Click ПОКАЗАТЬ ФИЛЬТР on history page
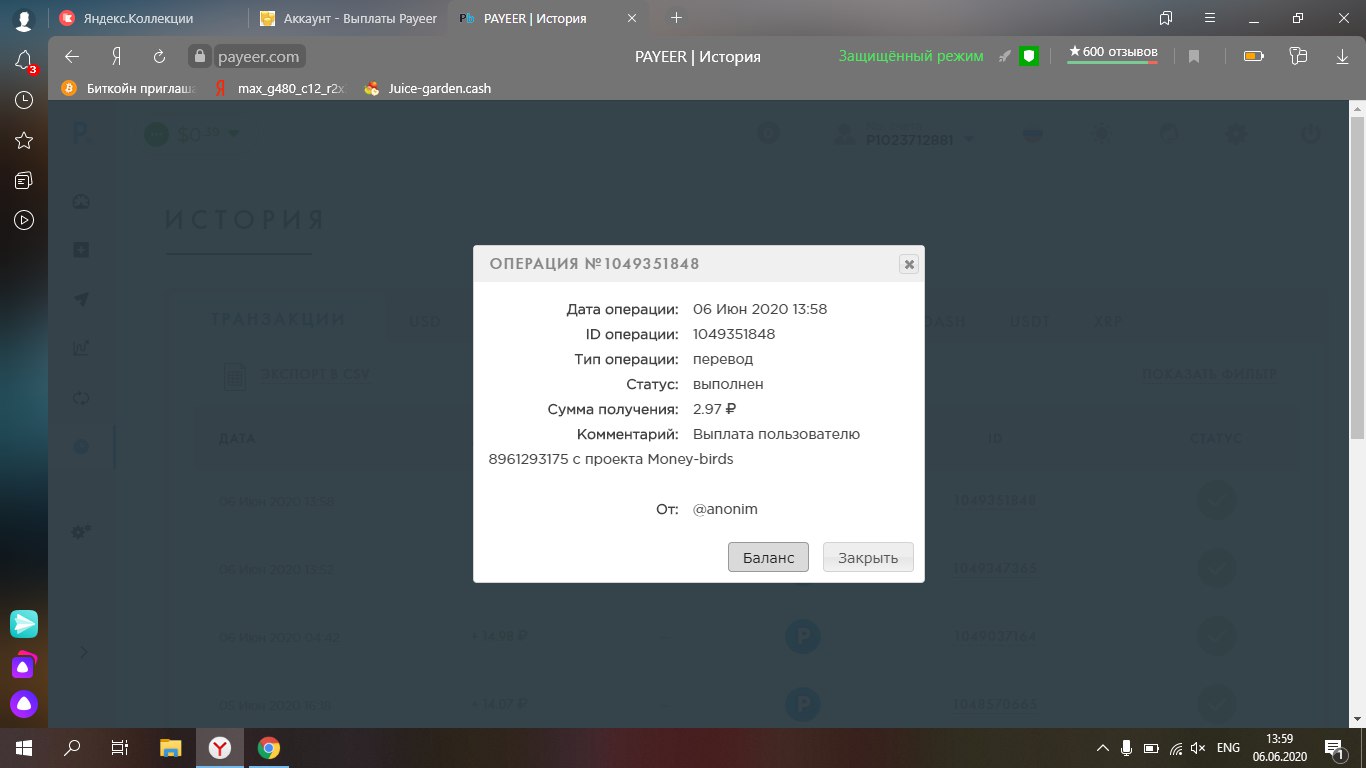The width and height of the screenshot is (1366, 768). tap(1210, 375)
